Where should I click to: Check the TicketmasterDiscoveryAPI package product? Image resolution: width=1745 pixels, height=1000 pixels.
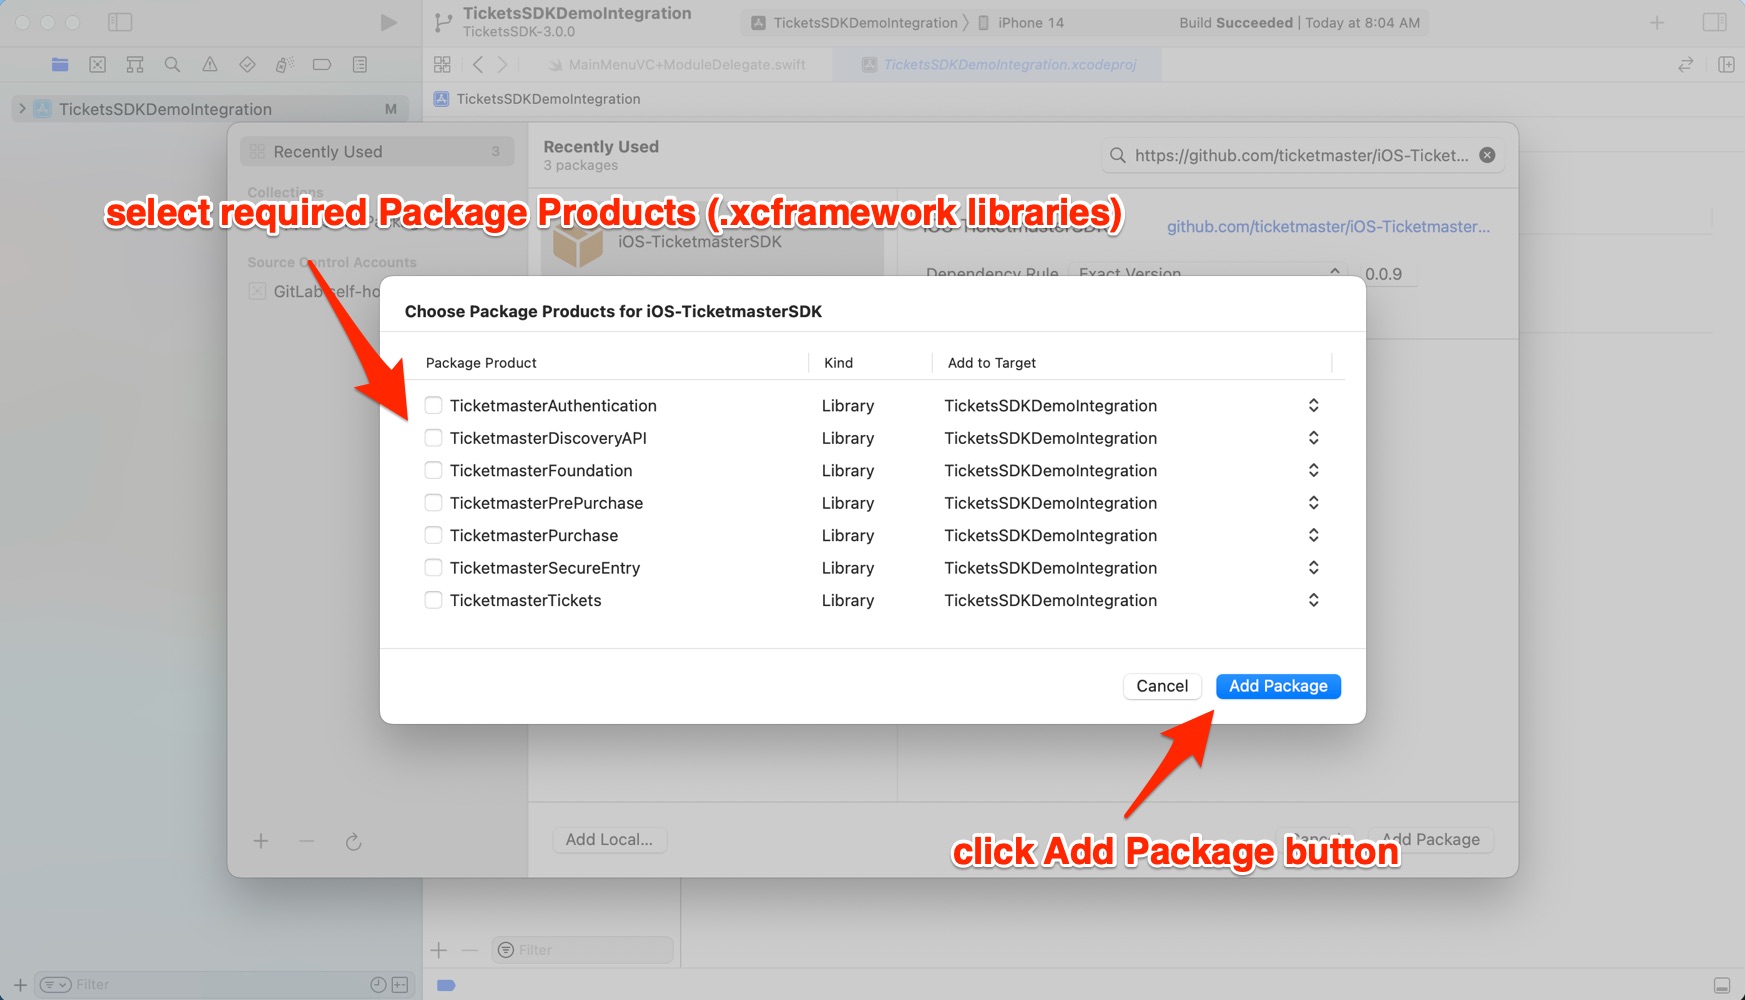click(433, 438)
